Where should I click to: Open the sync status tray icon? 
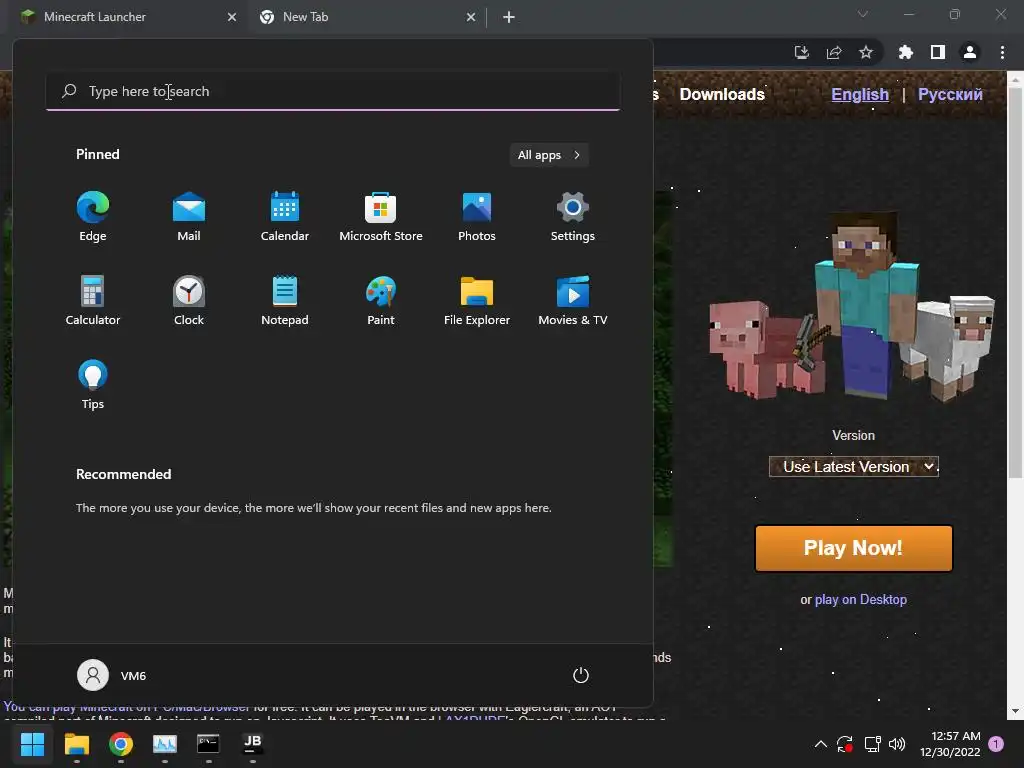[x=845, y=744]
